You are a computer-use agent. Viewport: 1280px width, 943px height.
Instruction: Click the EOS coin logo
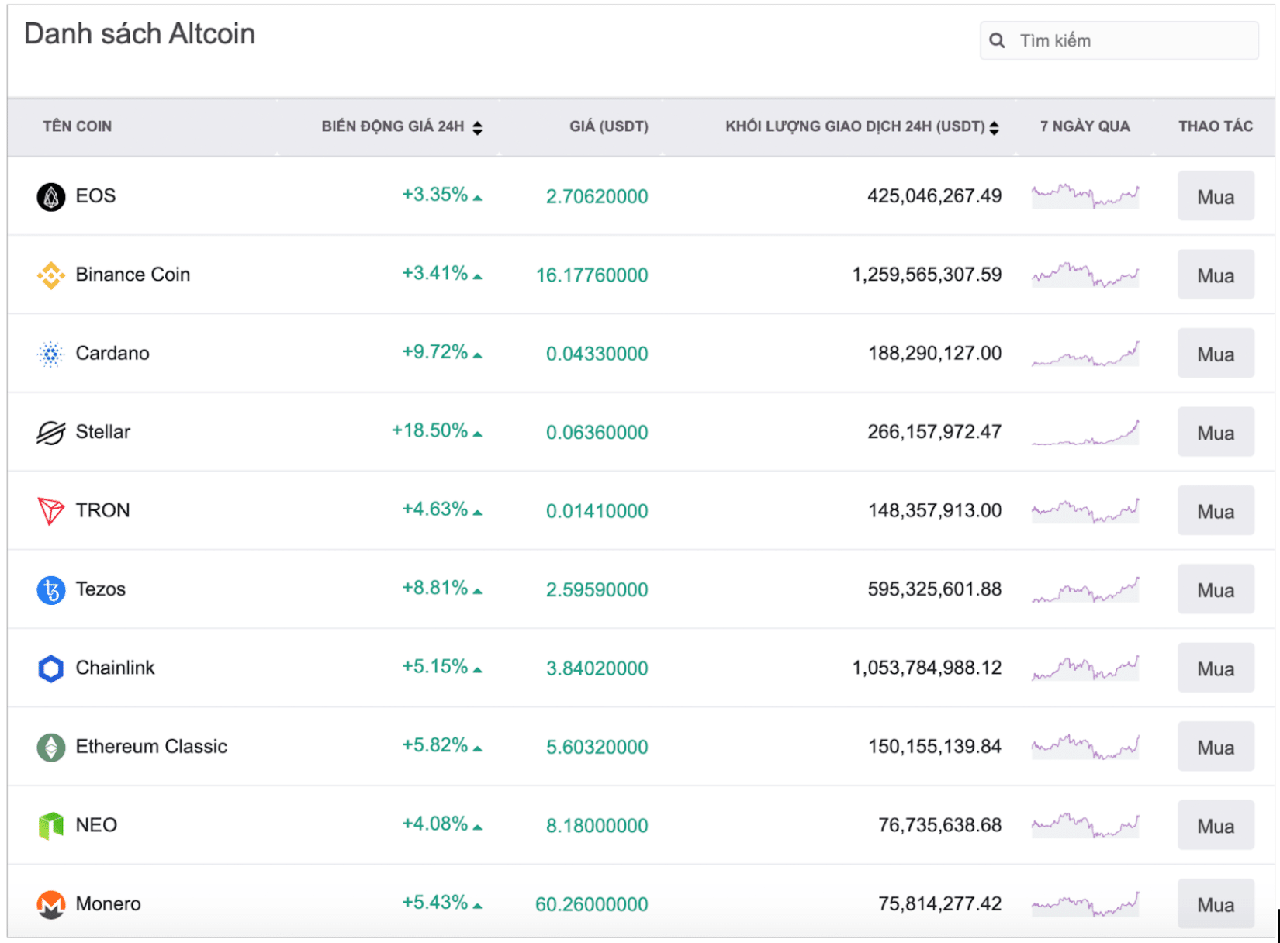pos(50,197)
